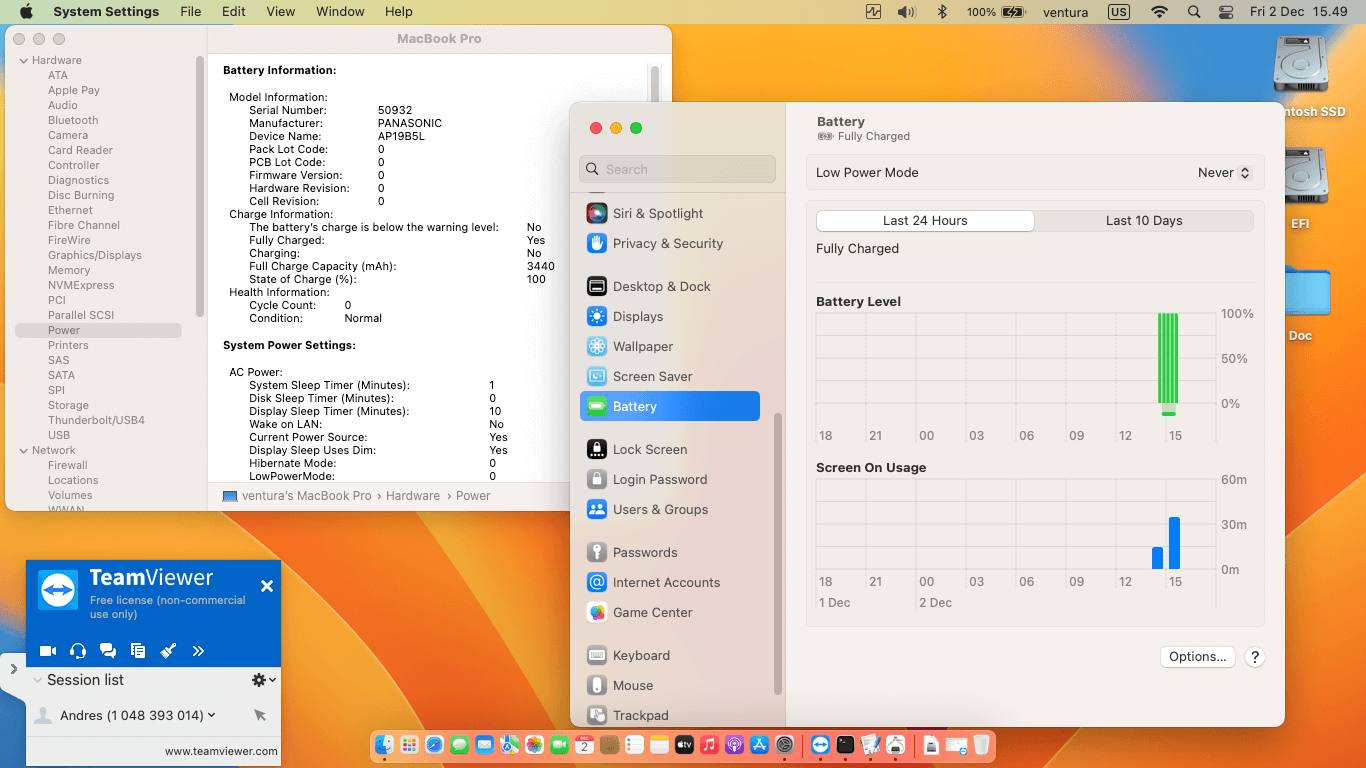The width and height of the screenshot is (1366, 768).
Task: Start TeamViewer video call camera
Action: click(48, 651)
